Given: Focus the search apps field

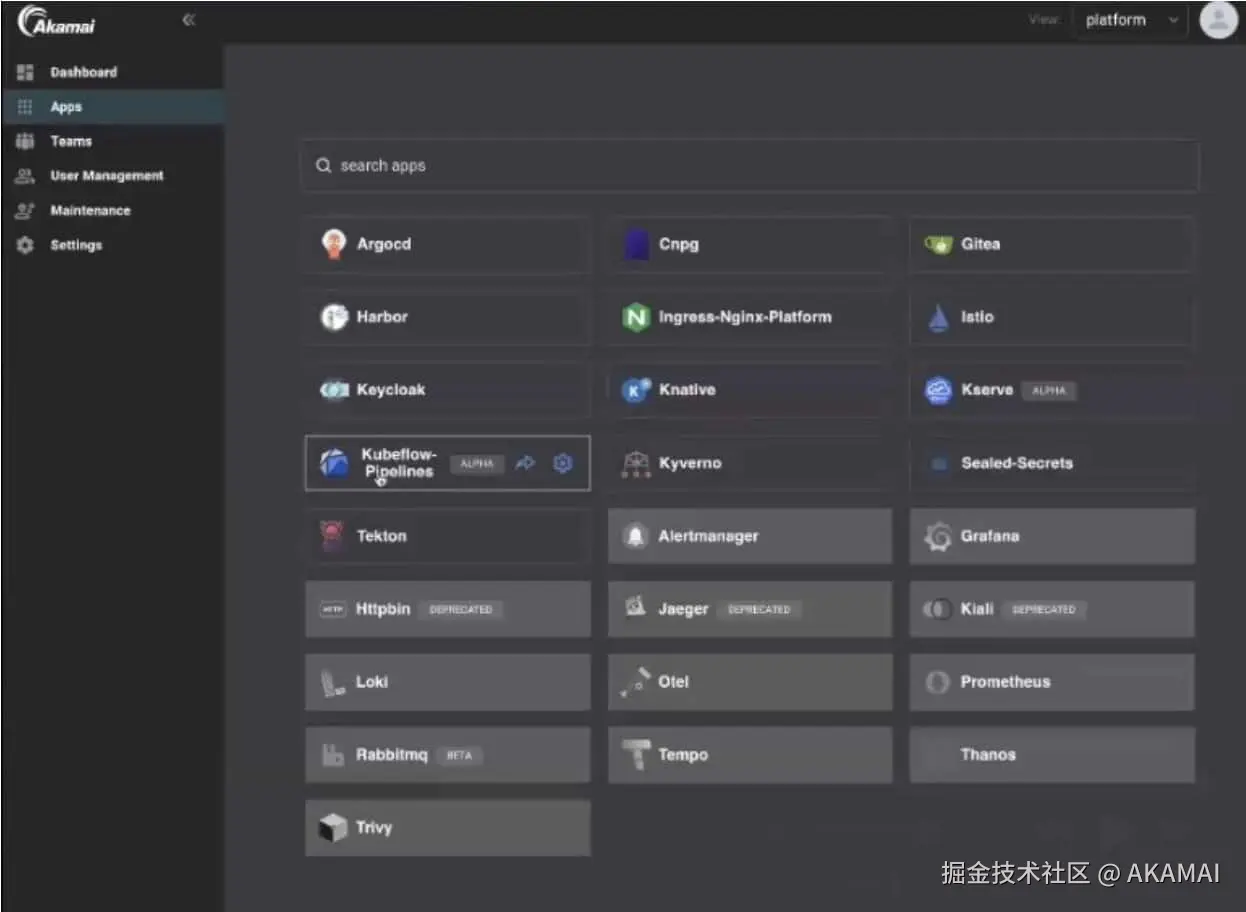Looking at the screenshot, I should pyautogui.click(x=749, y=166).
